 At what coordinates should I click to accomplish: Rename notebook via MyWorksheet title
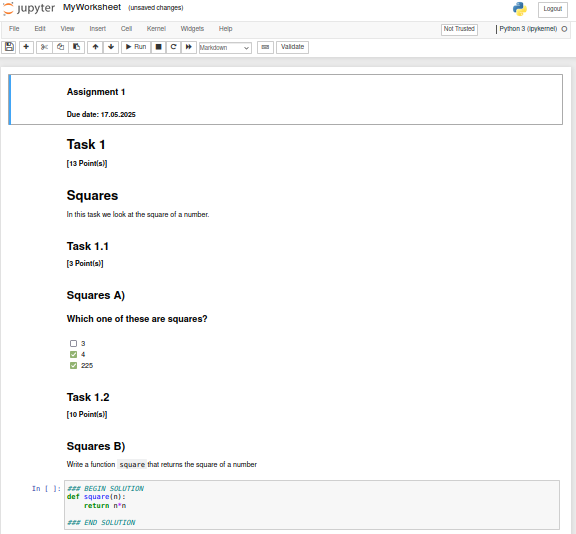[x=92, y=7]
